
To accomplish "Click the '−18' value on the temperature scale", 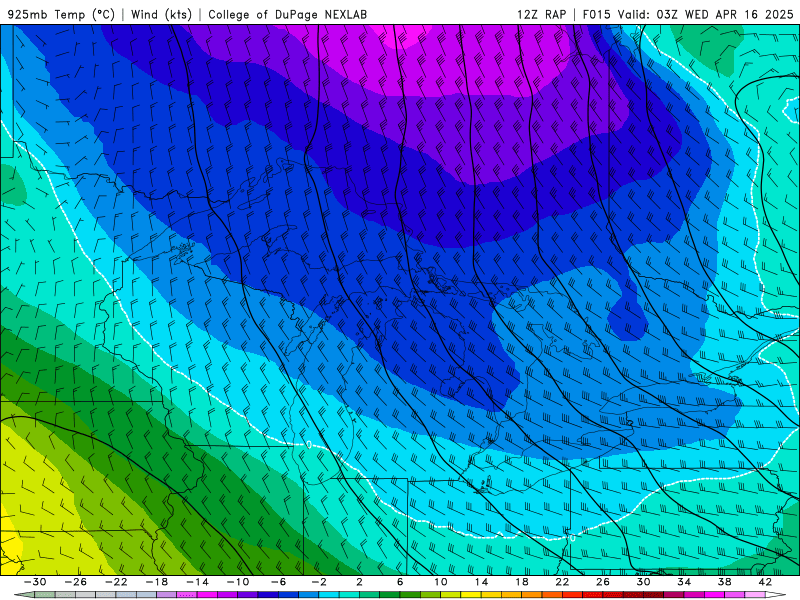I will [157, 582].
